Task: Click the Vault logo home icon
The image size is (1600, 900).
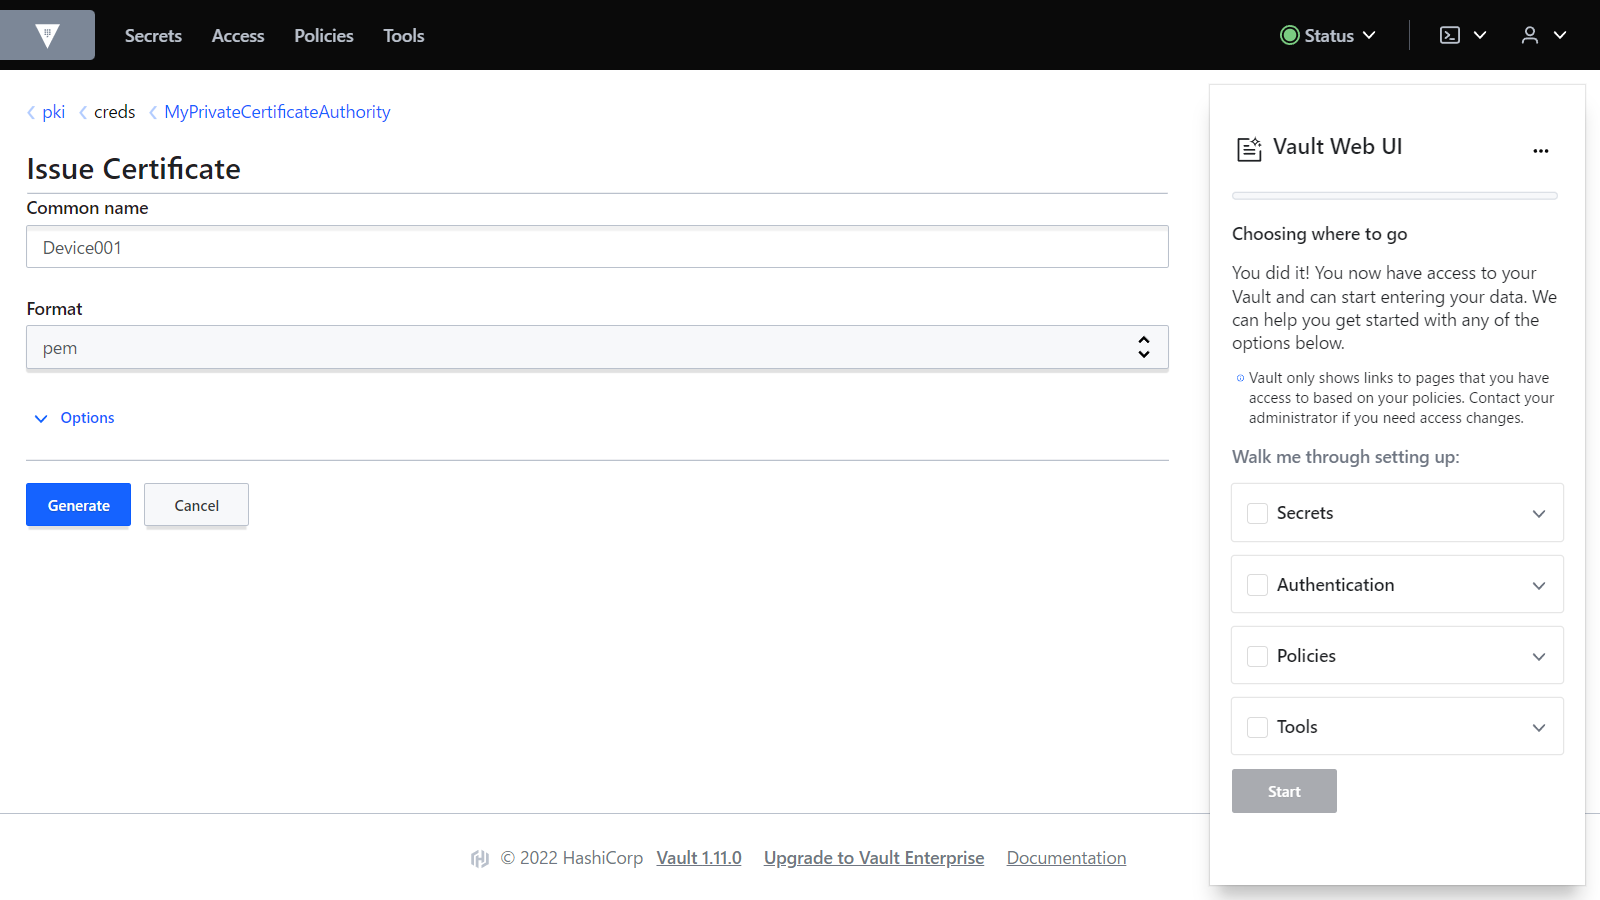Action: (x=47, y=36)
